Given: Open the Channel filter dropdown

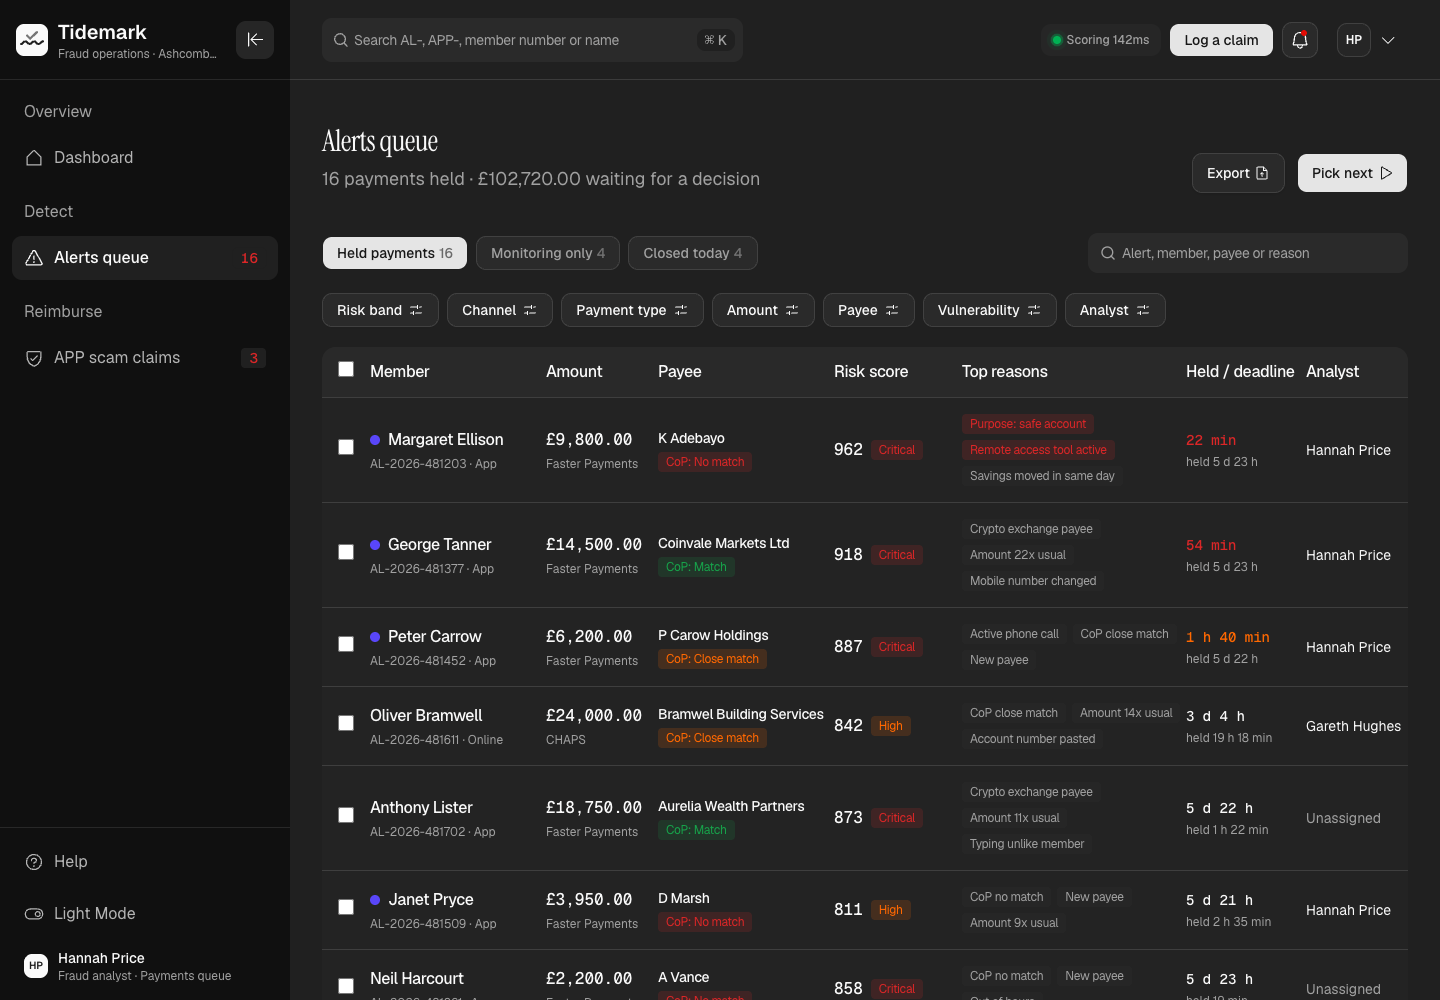Looking at the screenshot, I should (499, 310).
